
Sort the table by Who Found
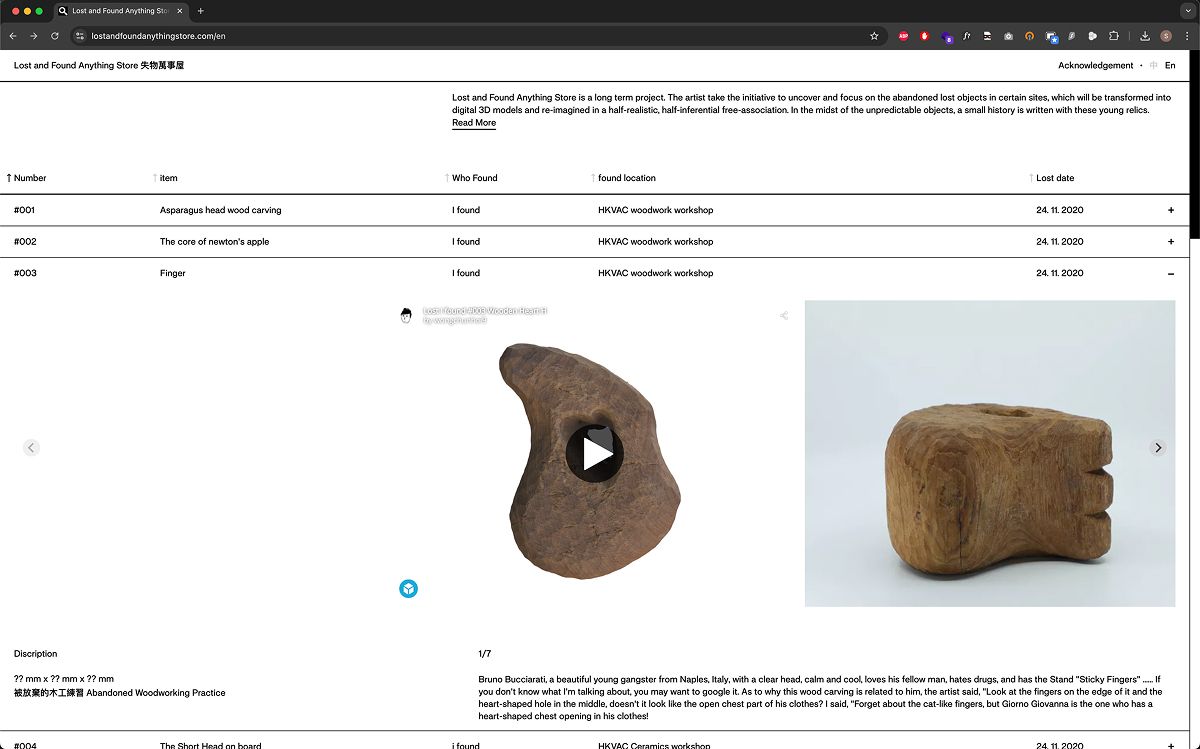pos(471,178)
